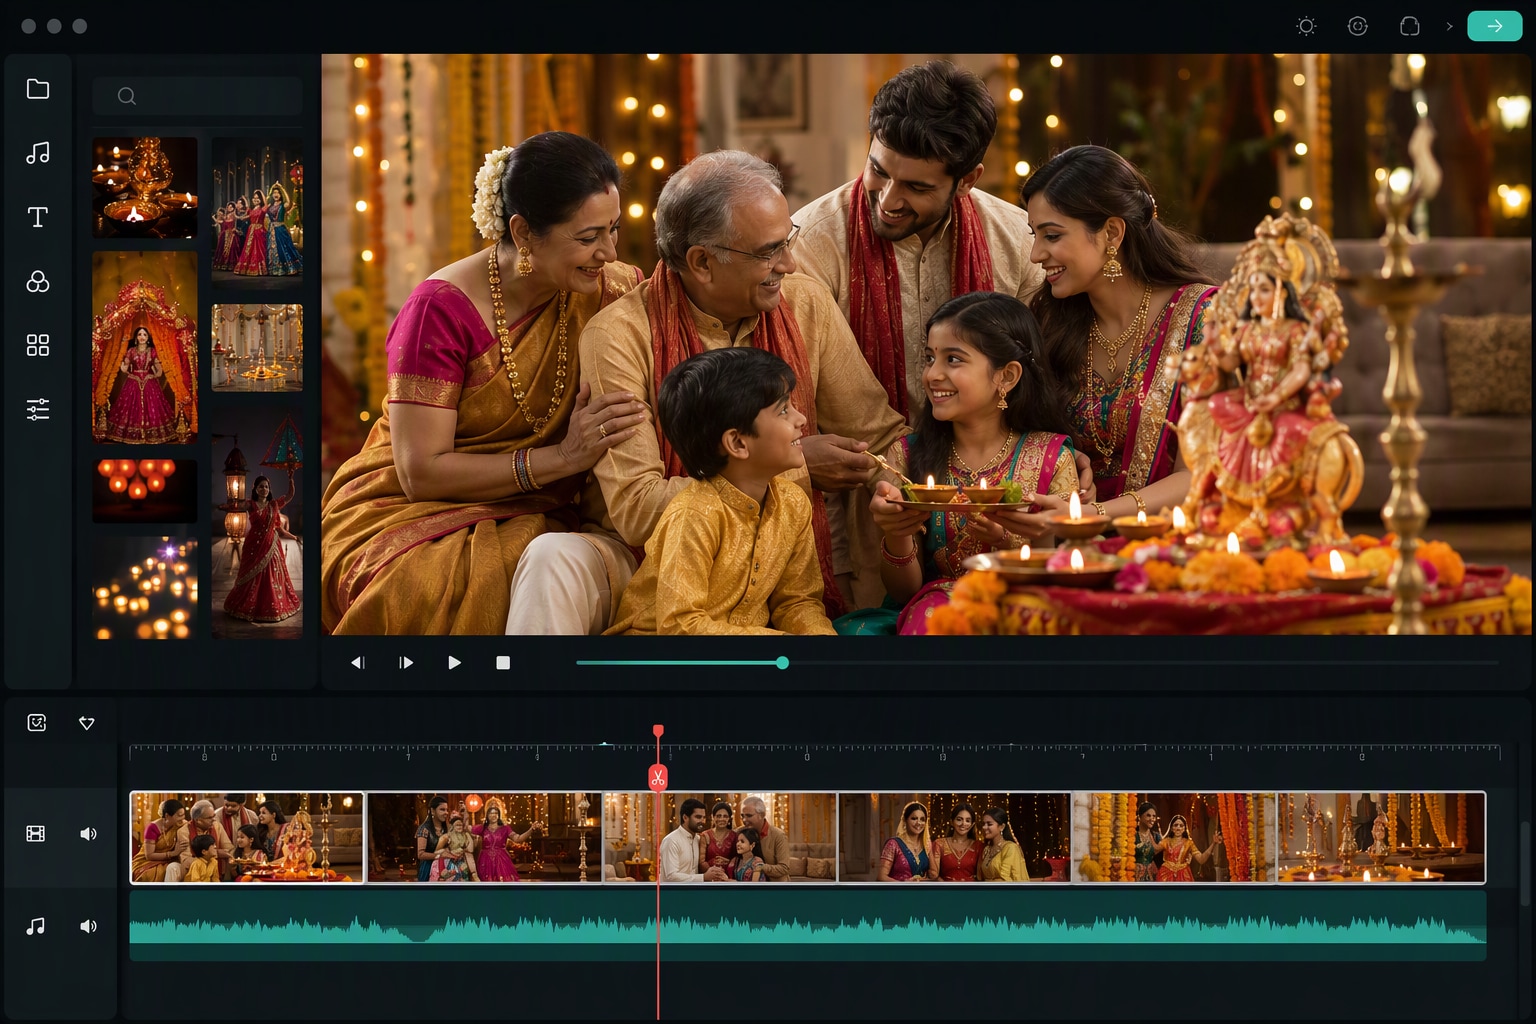Select the blurred bokeh lights thumbnail
Image resolution: width=1536 pixels, height=1024 pixels.
(145, 588)
